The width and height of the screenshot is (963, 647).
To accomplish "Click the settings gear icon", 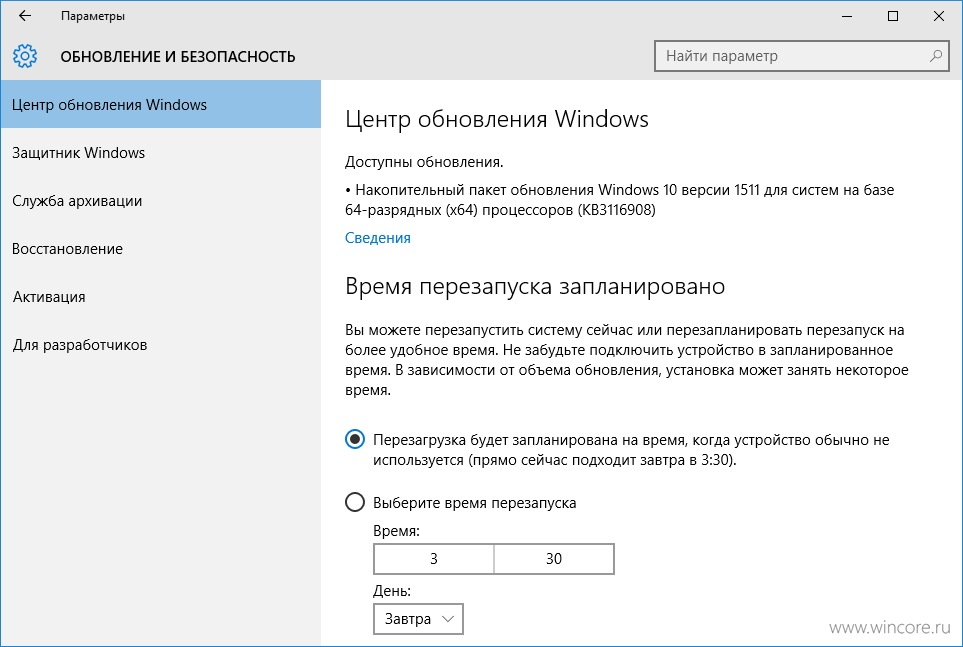I will pyautogui.click(x=25, y=56).
